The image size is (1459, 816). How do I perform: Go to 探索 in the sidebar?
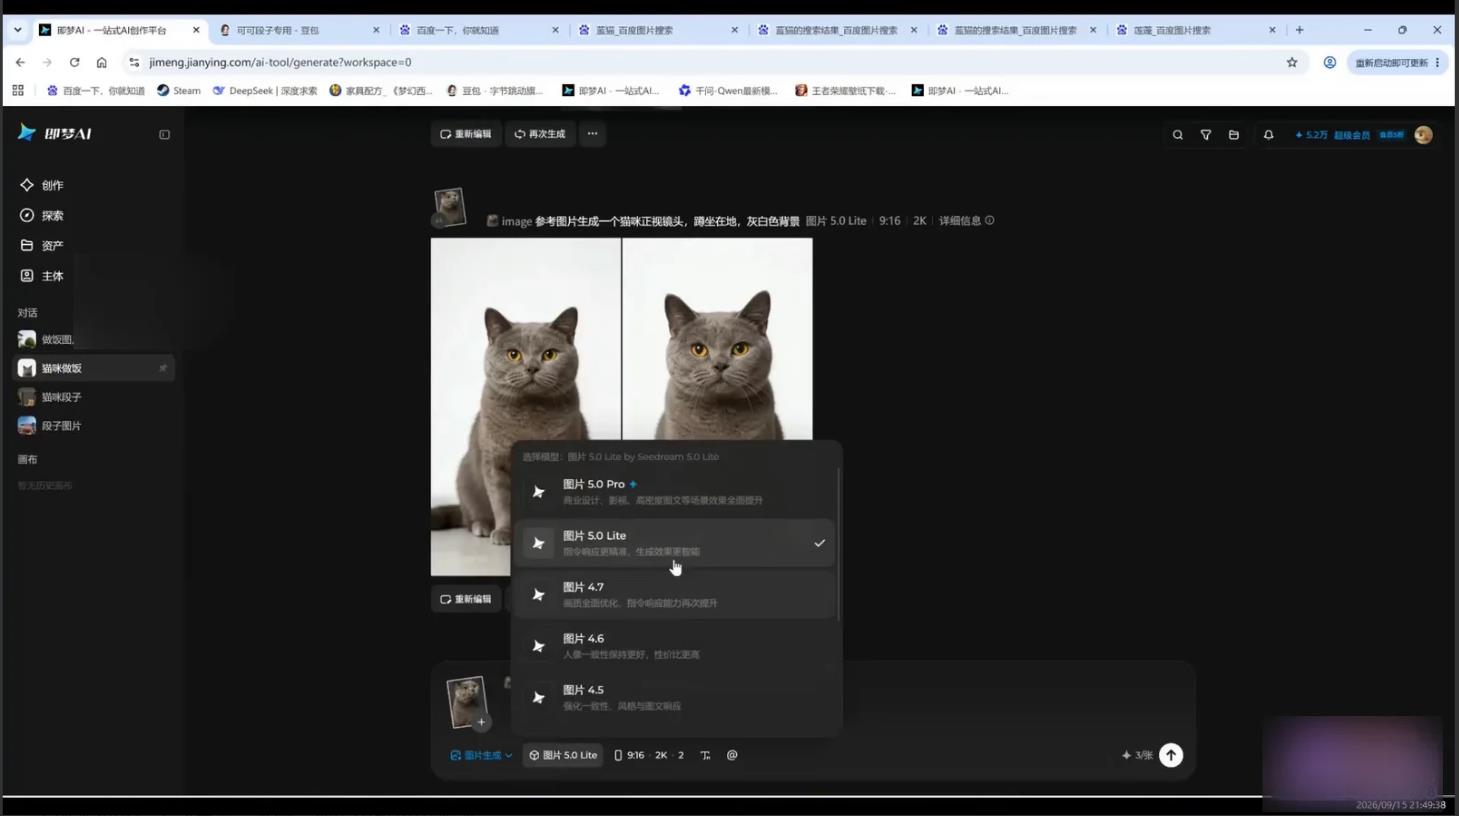pos(42,215)
